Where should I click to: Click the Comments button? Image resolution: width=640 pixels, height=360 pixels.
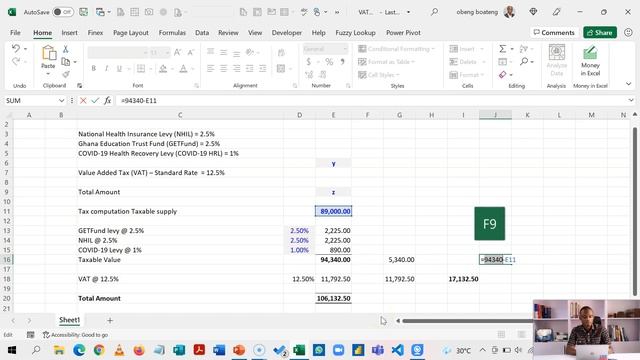[554, 33]
